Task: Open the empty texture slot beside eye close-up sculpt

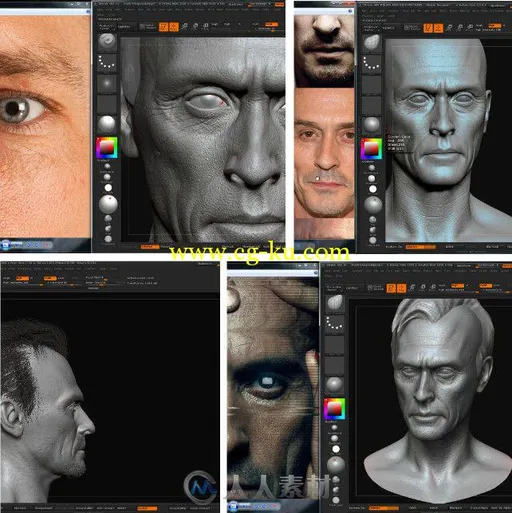Action: pos(107,104)
